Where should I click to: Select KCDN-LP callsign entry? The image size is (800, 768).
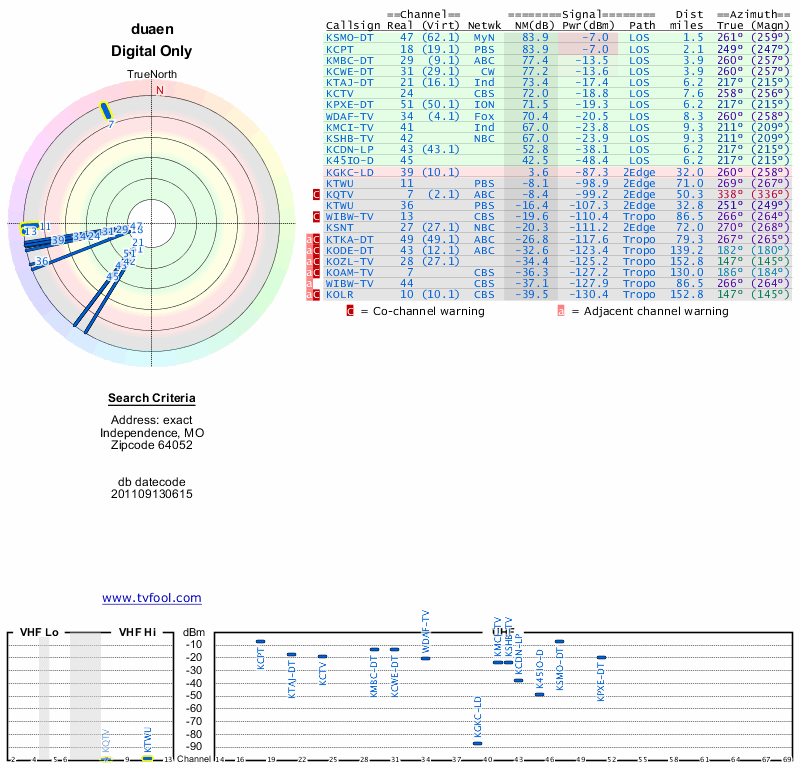coord(349,150)
